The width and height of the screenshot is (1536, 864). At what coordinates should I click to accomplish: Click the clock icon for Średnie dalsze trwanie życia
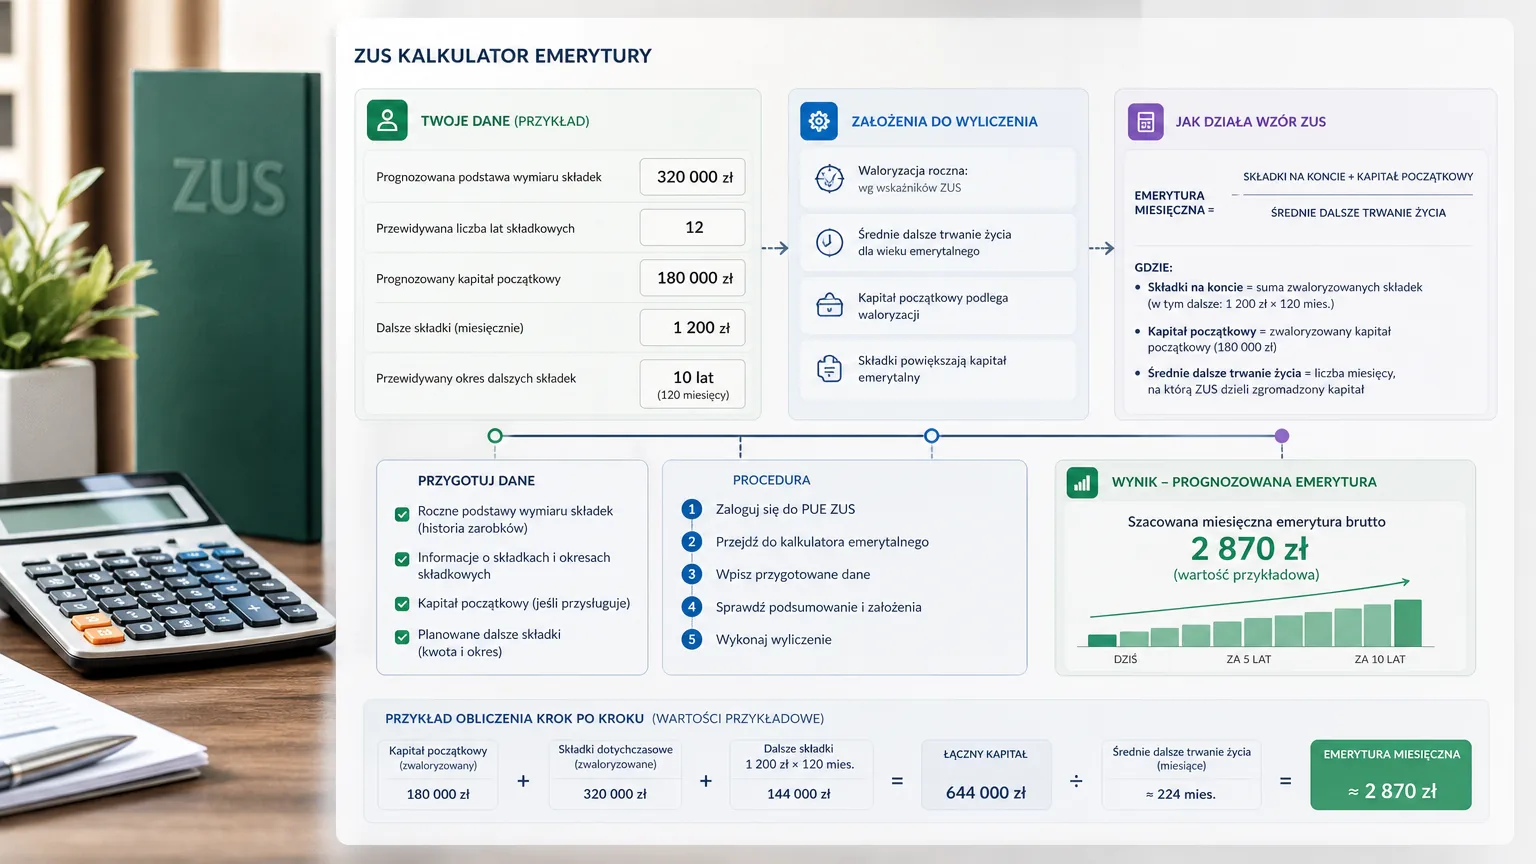pos(830,242)
